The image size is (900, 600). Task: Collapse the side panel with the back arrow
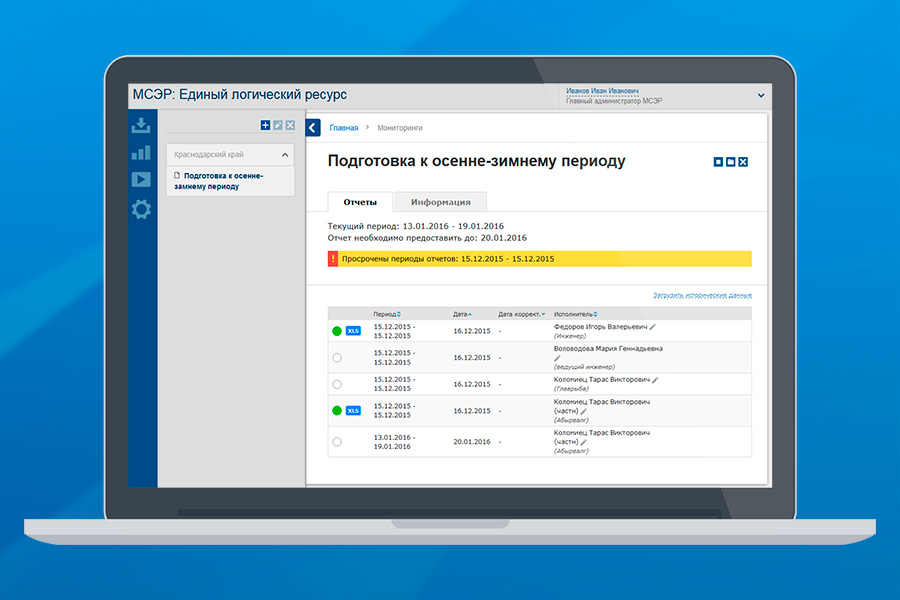313,127
